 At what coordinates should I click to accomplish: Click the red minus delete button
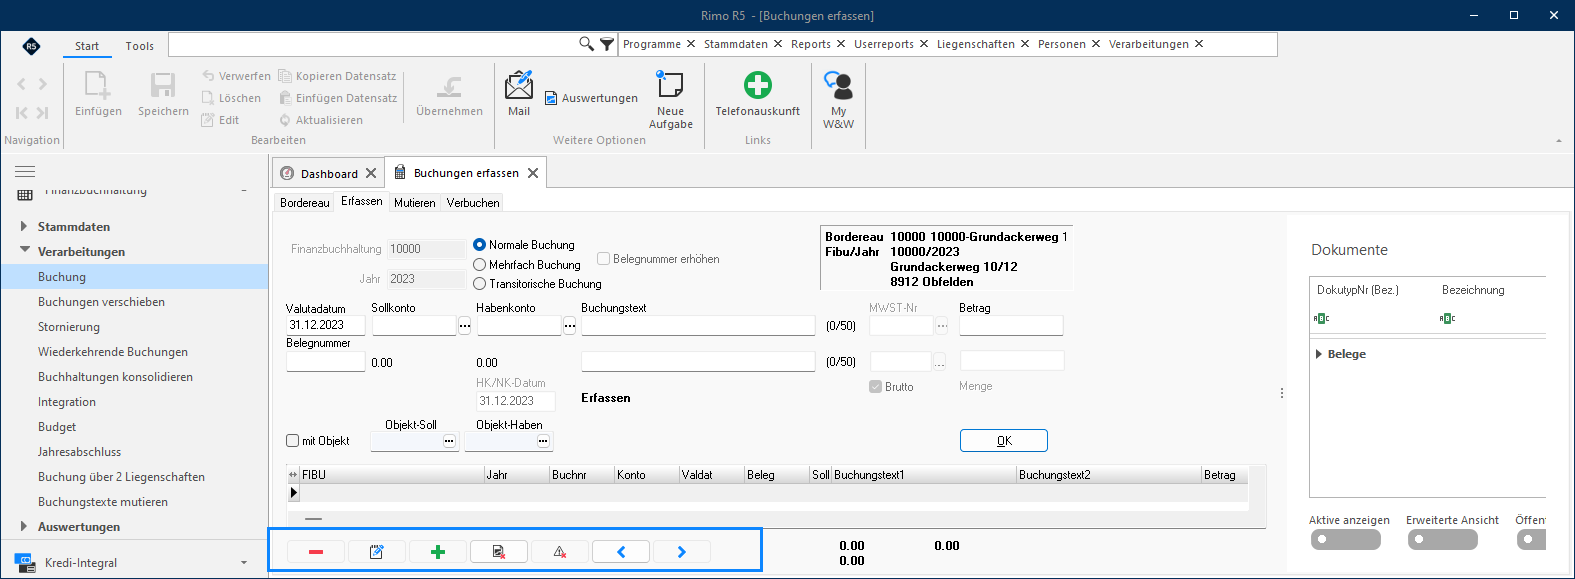316,552
